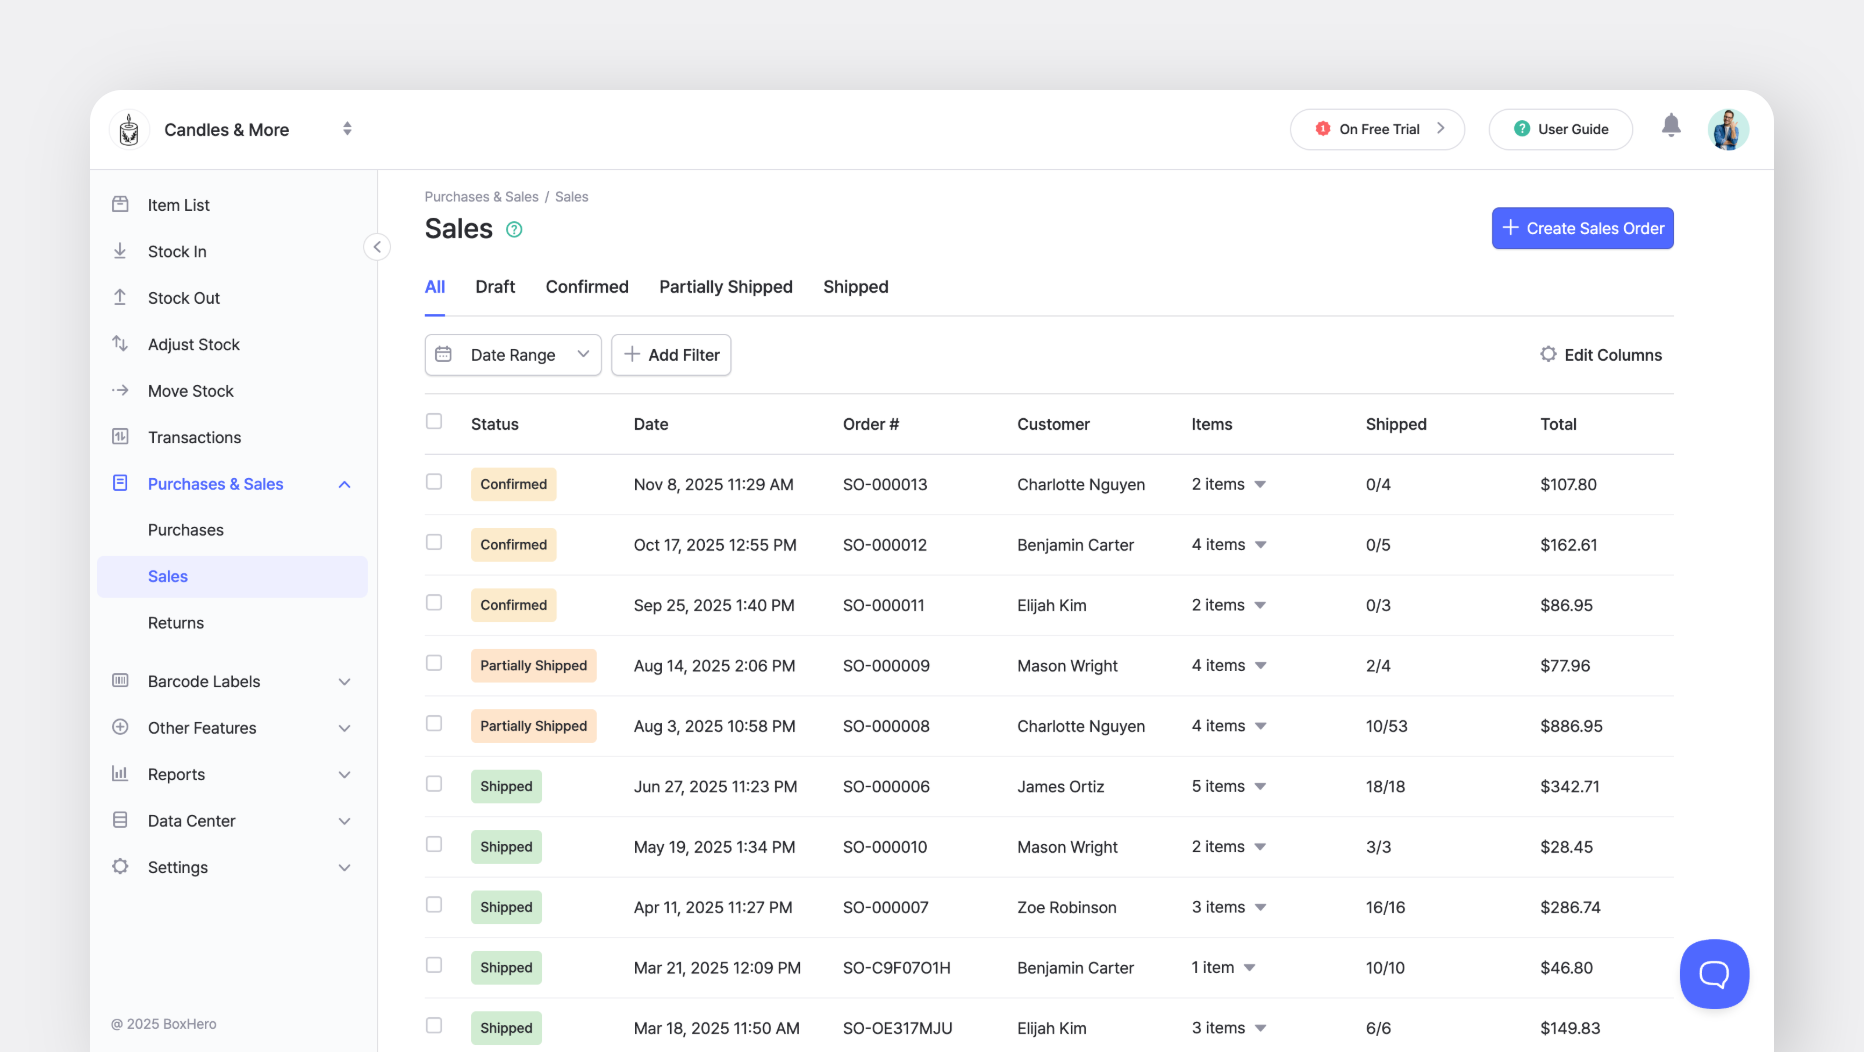Open the Date Range dropdown
The image size is (1864, 1052).
[x=512, y=355]
